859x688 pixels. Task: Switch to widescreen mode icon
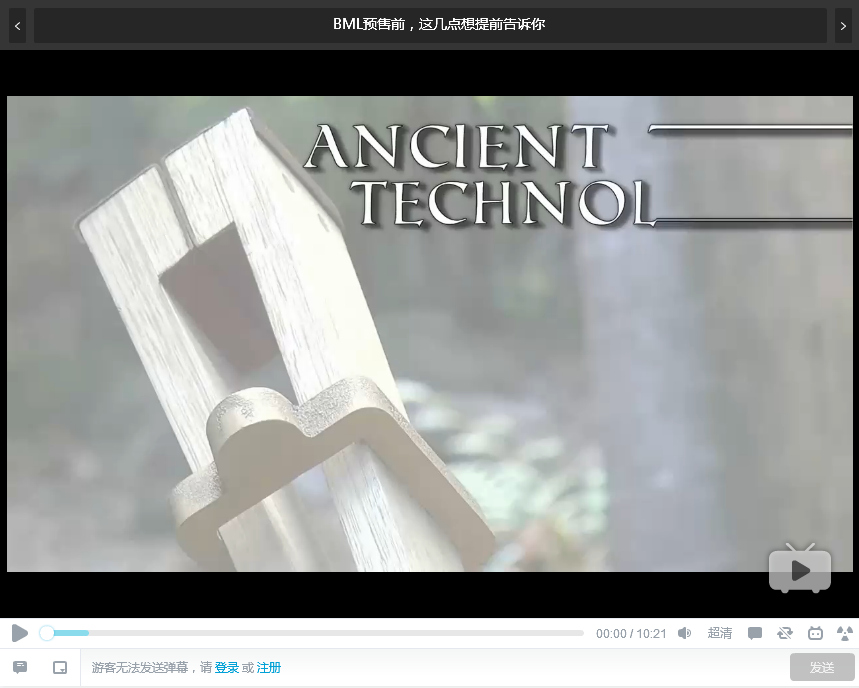pos(816,634)
